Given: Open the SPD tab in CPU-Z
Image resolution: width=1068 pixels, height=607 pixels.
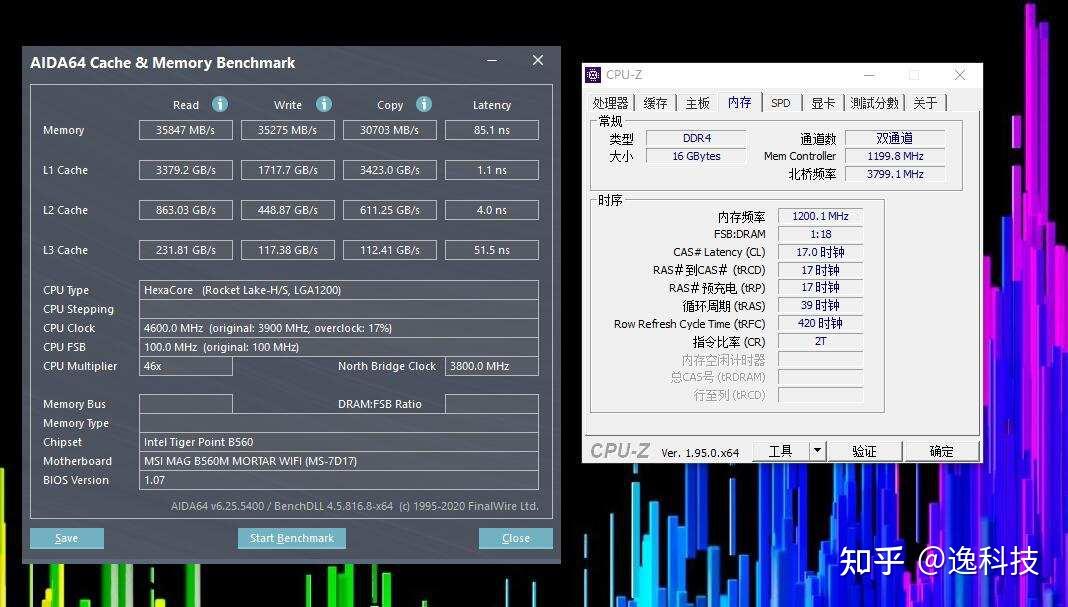Looking at the screenshot, I should 781,101.
